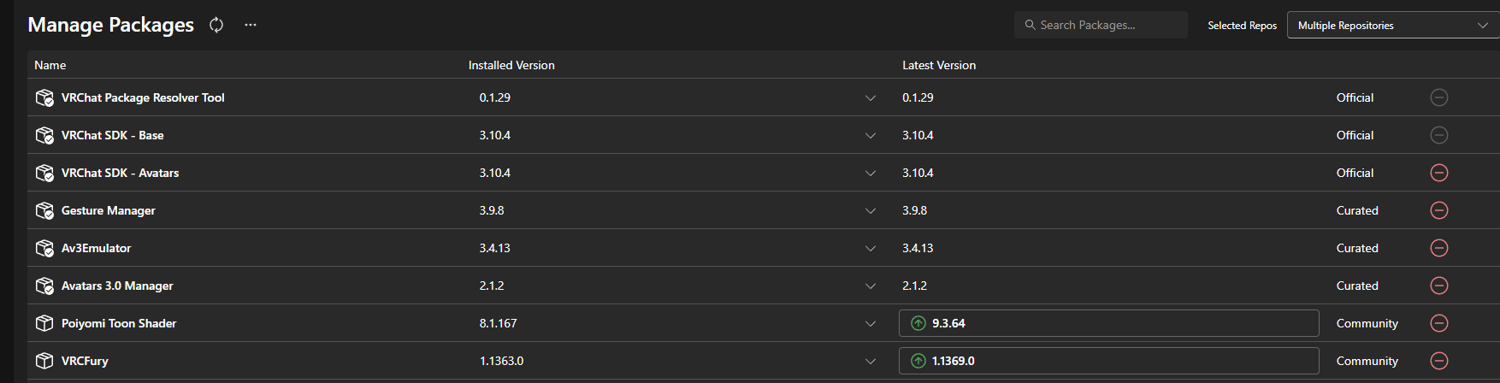Remove the VRCFury package
The image size is (1500, 383).
(1439, 361)
